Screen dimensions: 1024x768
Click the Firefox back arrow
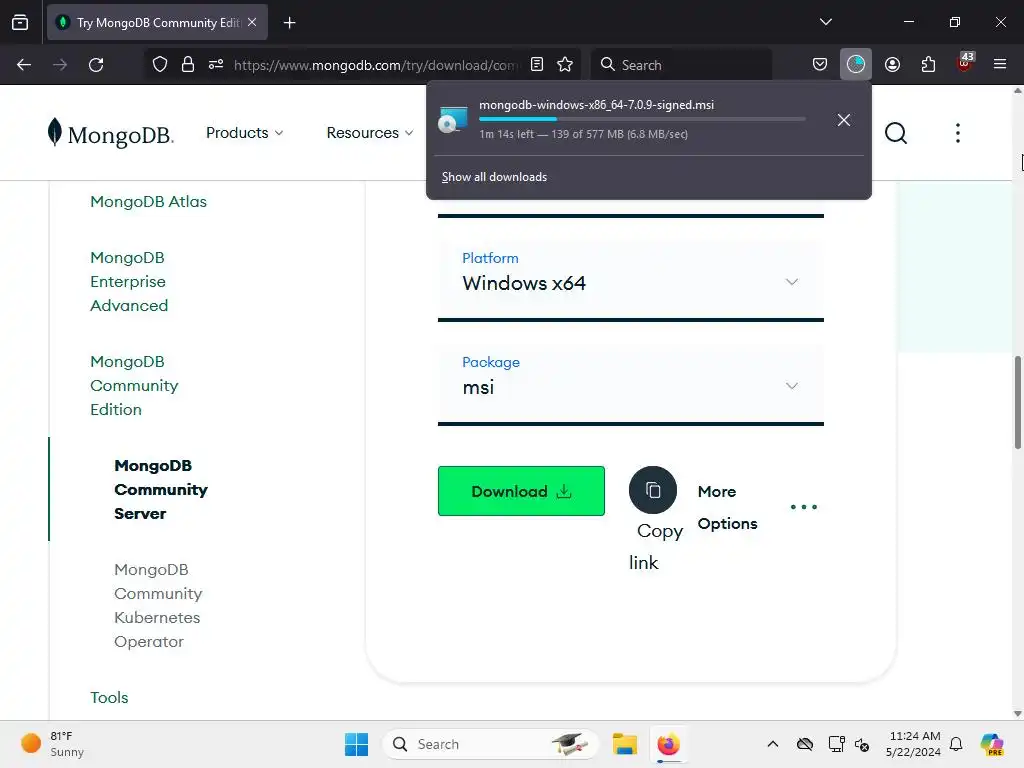coord(24,65)
